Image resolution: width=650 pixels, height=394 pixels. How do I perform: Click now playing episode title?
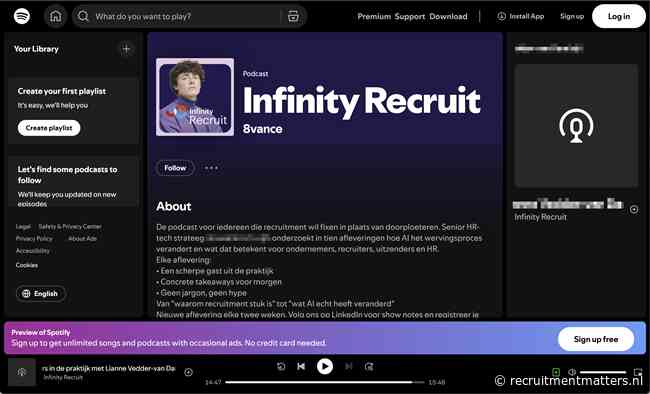point(109,368)
